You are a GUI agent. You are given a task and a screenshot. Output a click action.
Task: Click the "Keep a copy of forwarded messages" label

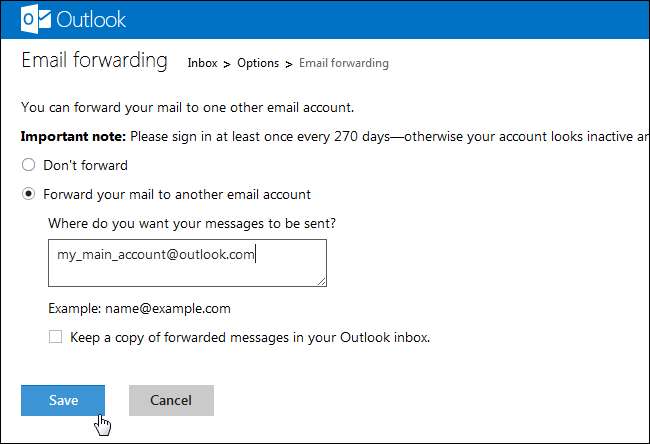[x=249, y=337]
